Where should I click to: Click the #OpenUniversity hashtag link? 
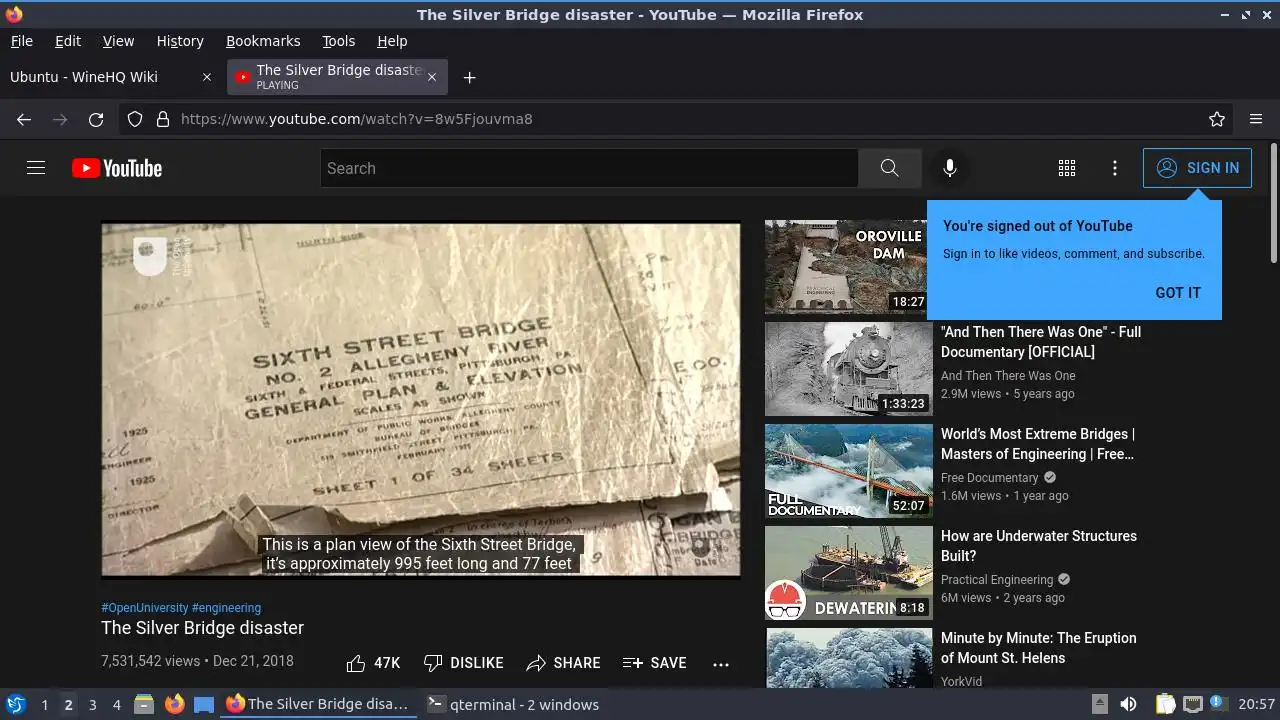point(144,607)
